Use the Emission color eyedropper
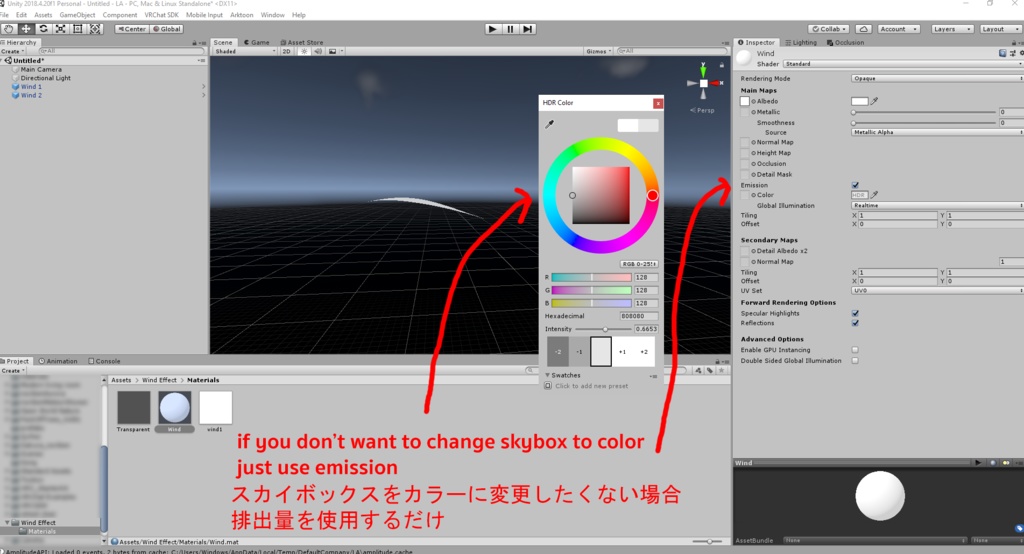This screenshot has height=554, width=1024. [x=874, y=195]
